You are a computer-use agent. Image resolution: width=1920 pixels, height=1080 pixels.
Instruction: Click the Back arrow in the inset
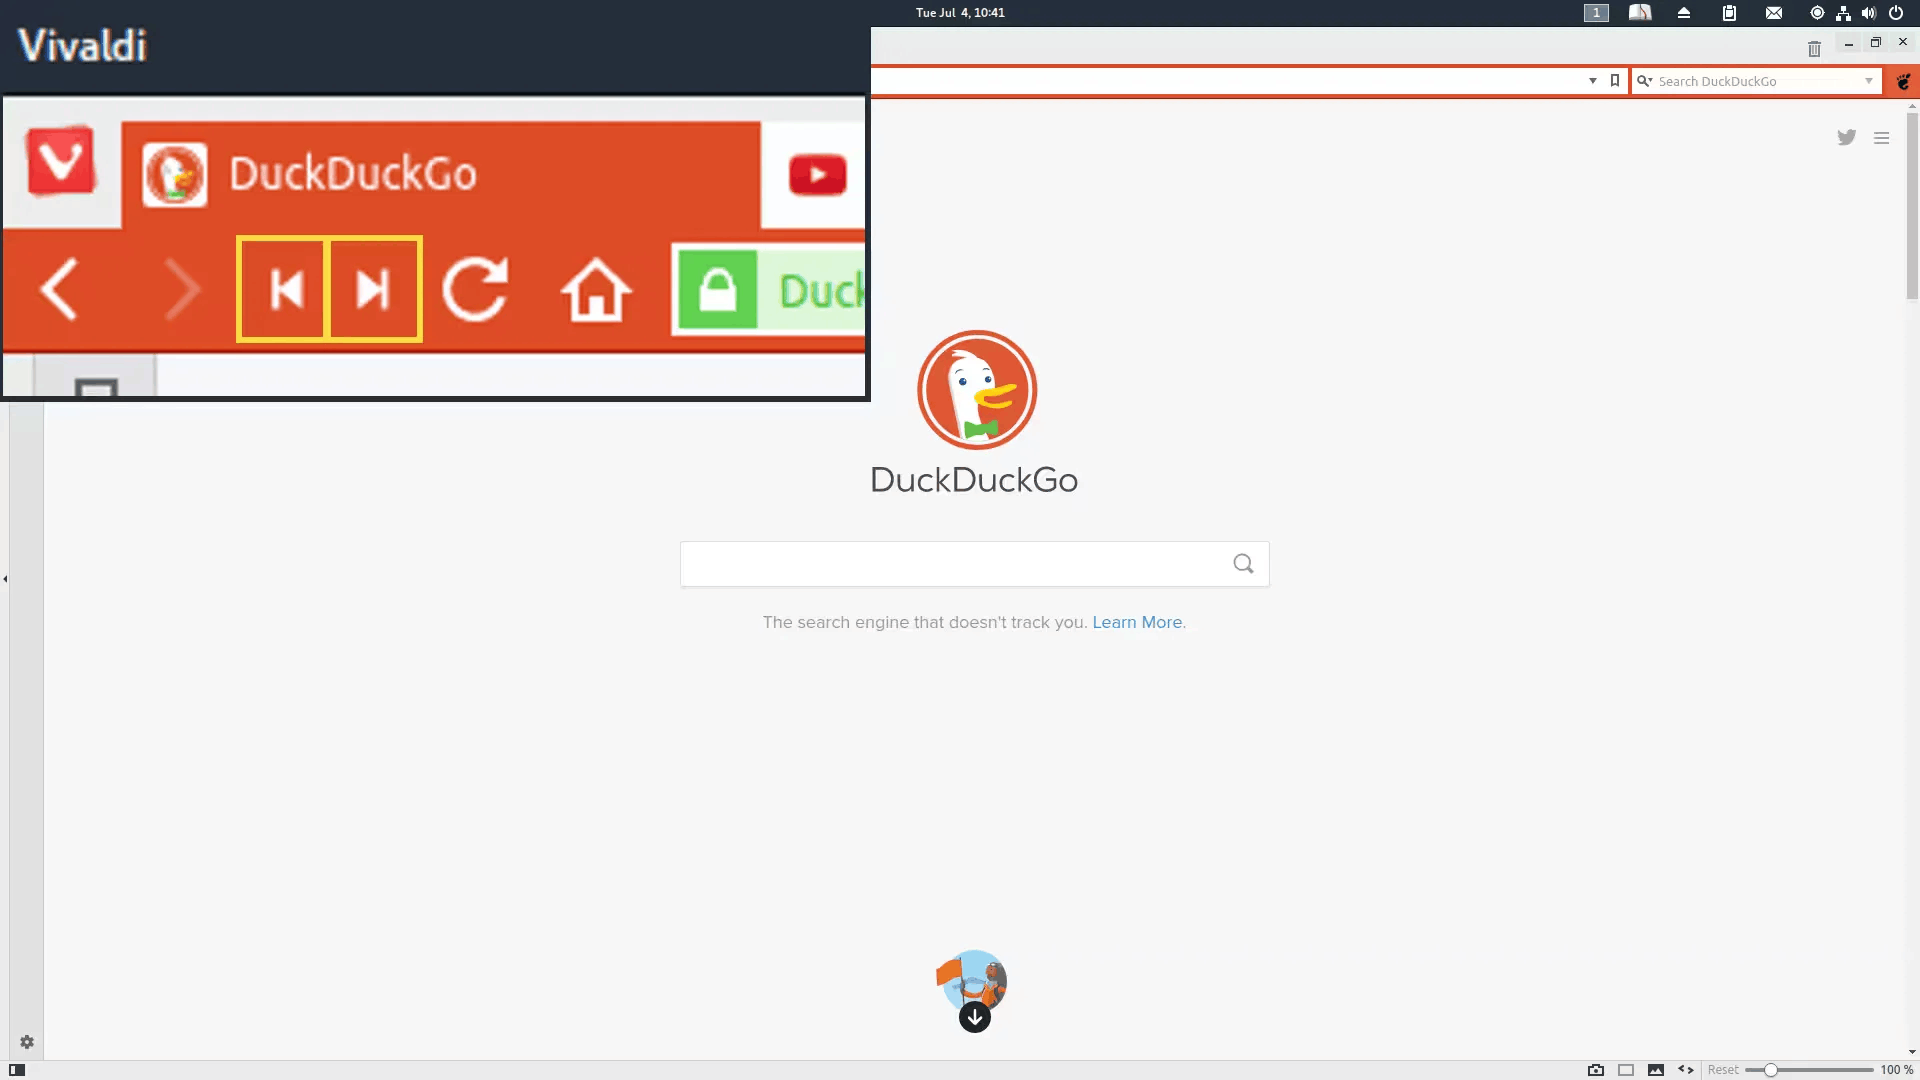coord(59,290)
